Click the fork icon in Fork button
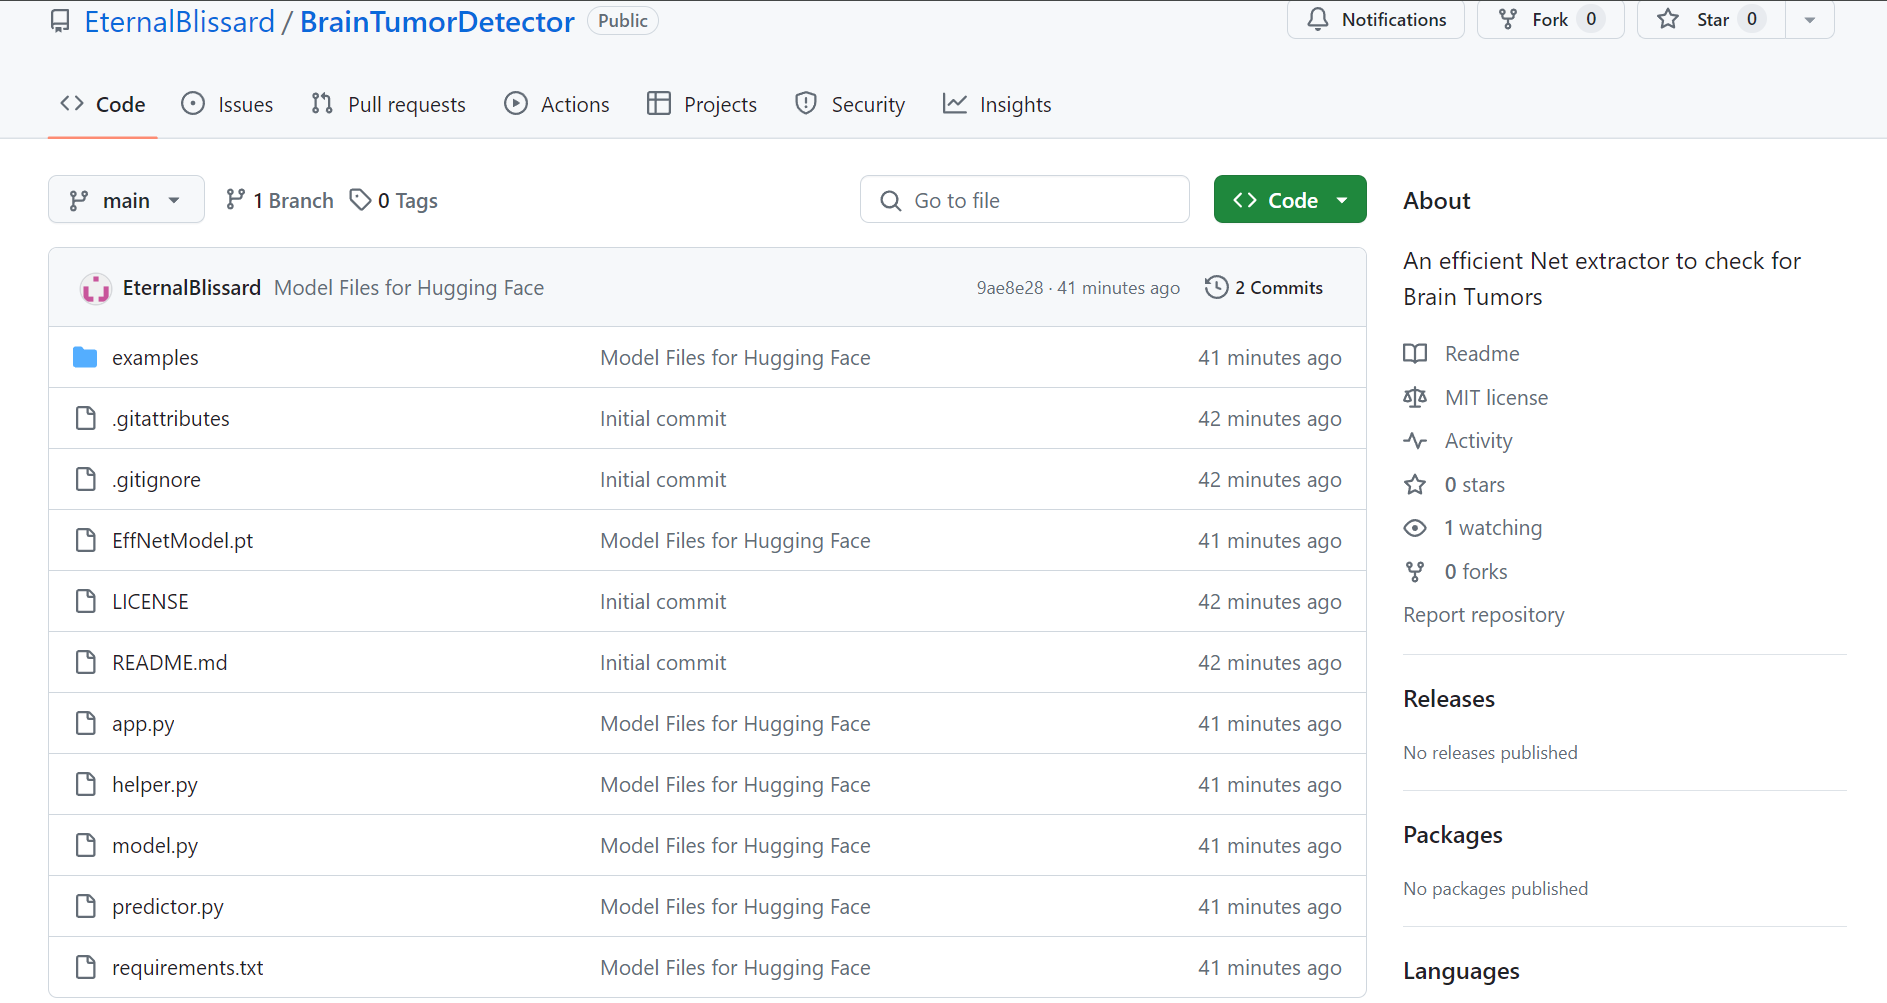Image resolution: width=1887 pixels, height=1003 pixels. [x=1508, y=19]
